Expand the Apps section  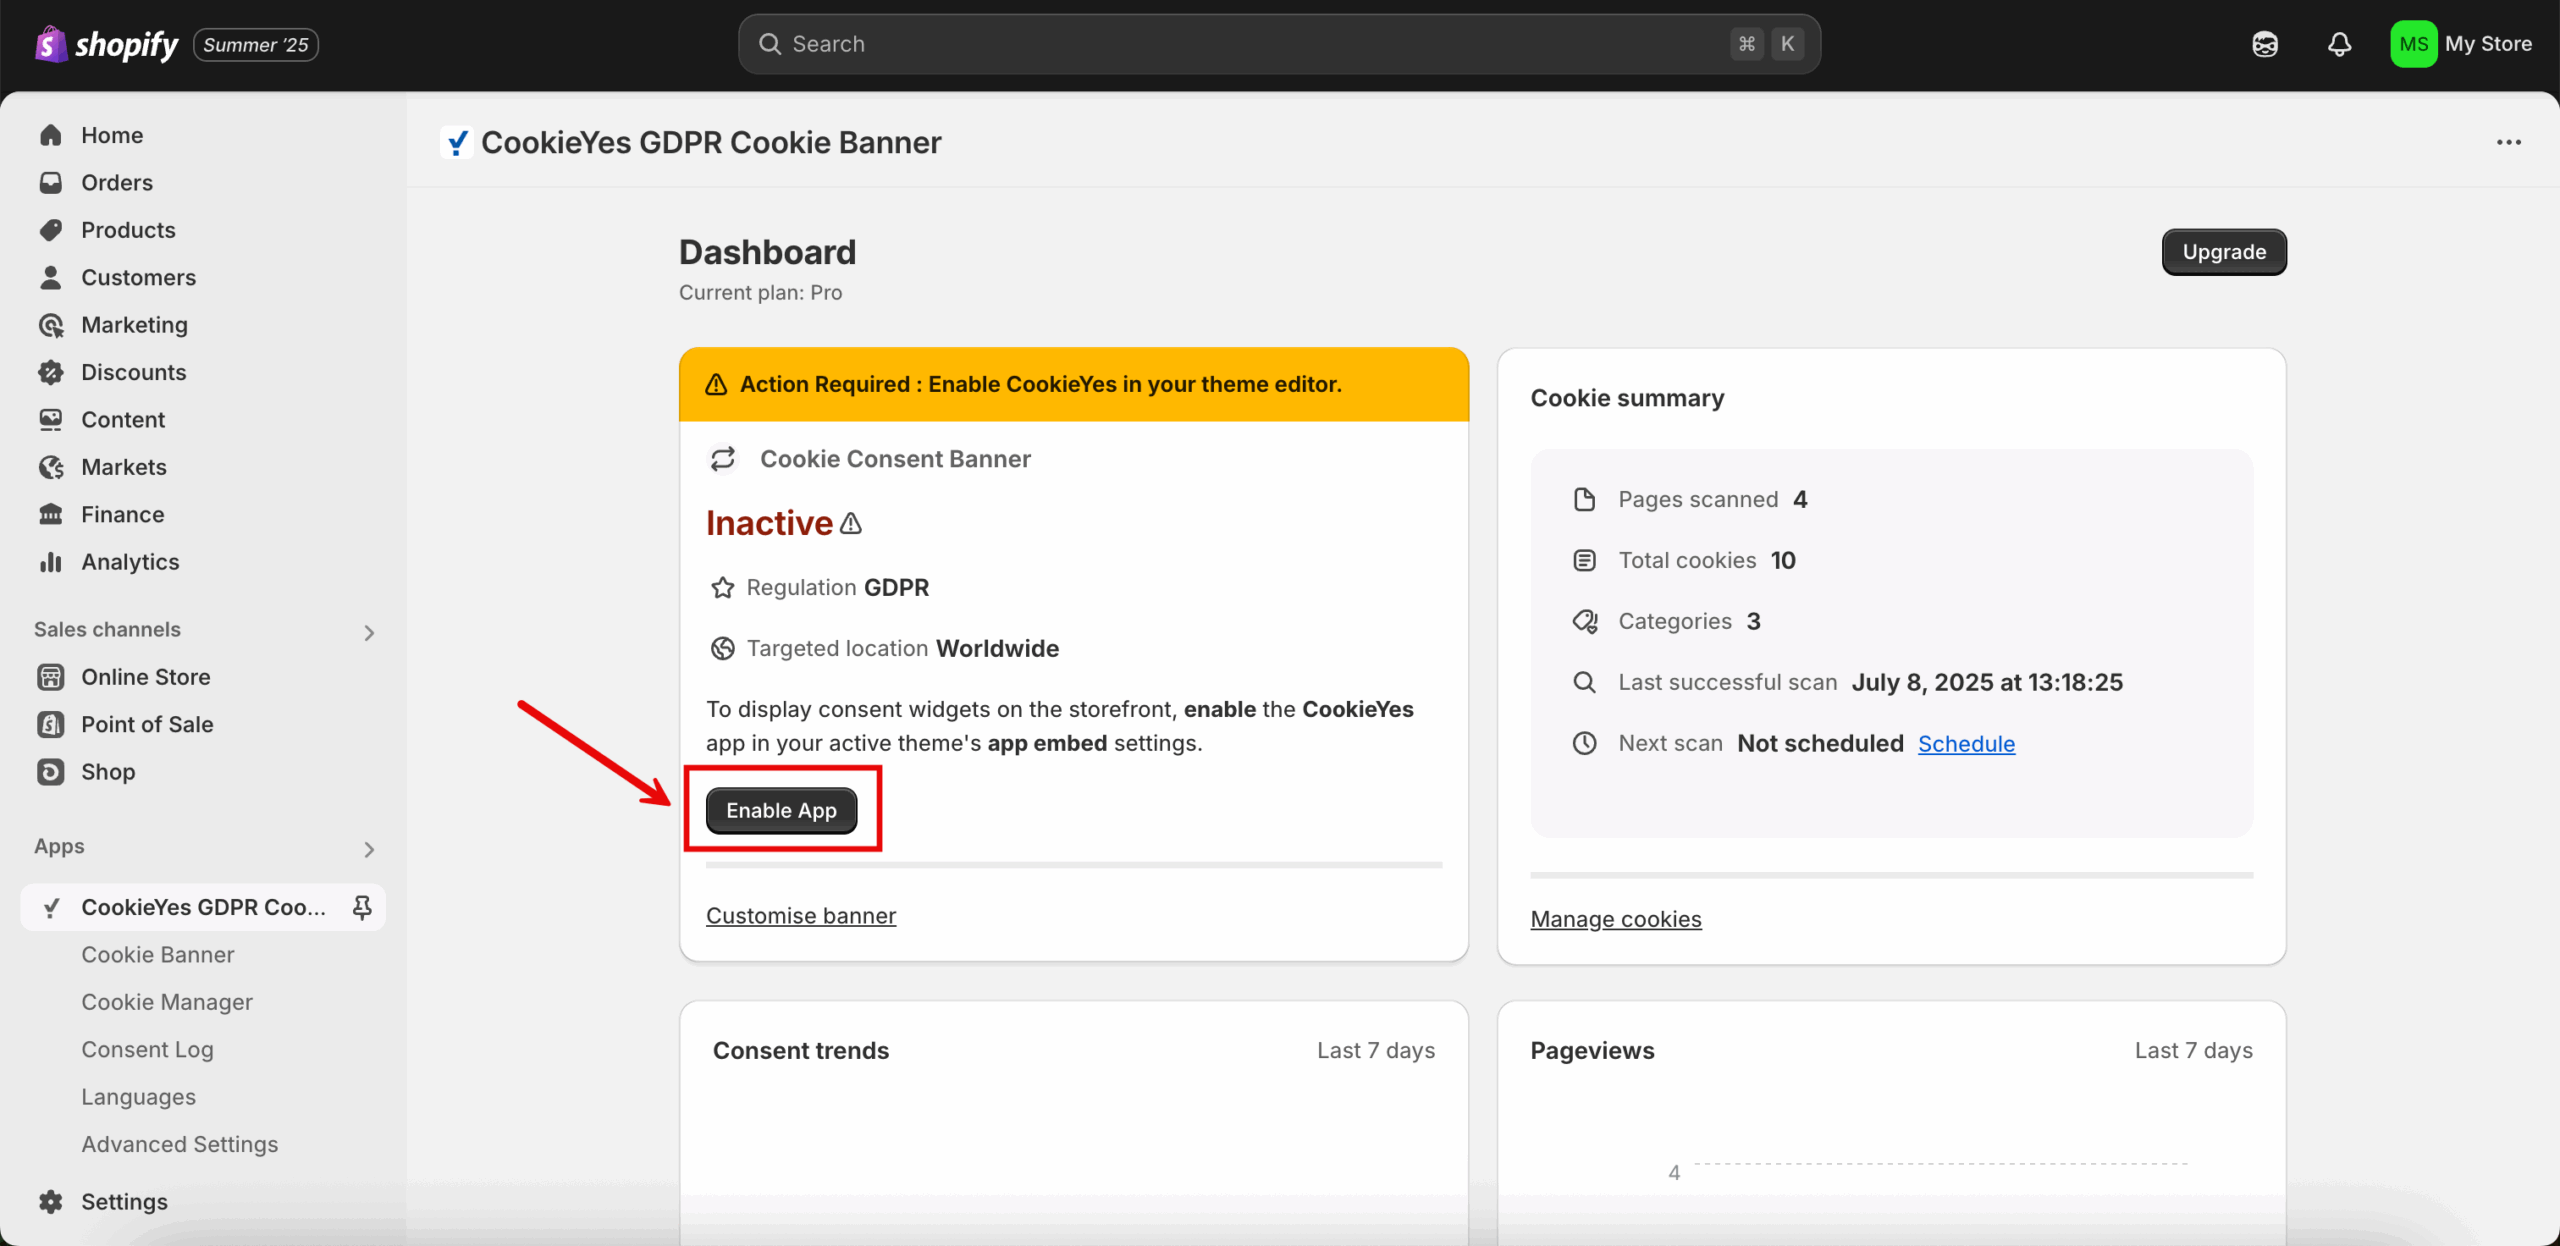click(x=368, y=849)
